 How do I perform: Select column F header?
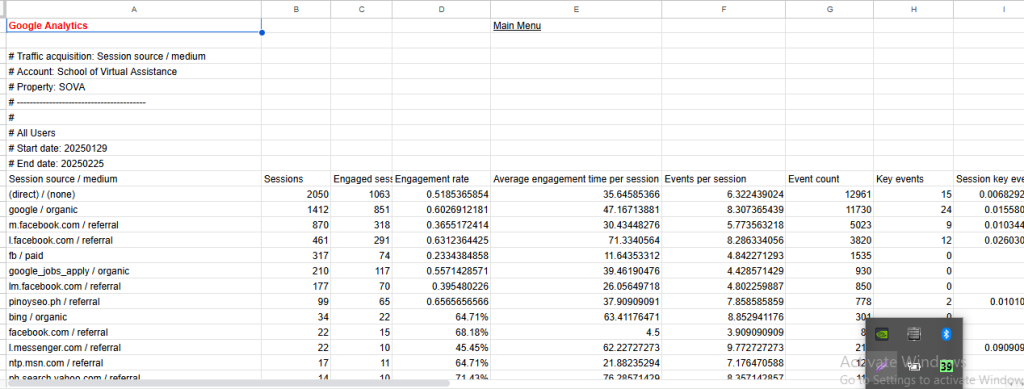click(x=724, y=9)
